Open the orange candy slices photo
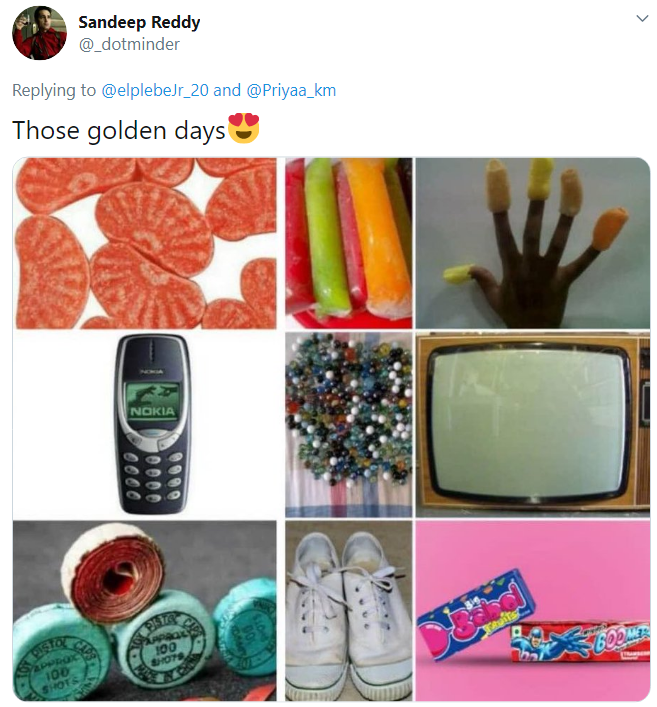Screen dimensions: 657x707 pyautogui.click(x=145, y=243)
